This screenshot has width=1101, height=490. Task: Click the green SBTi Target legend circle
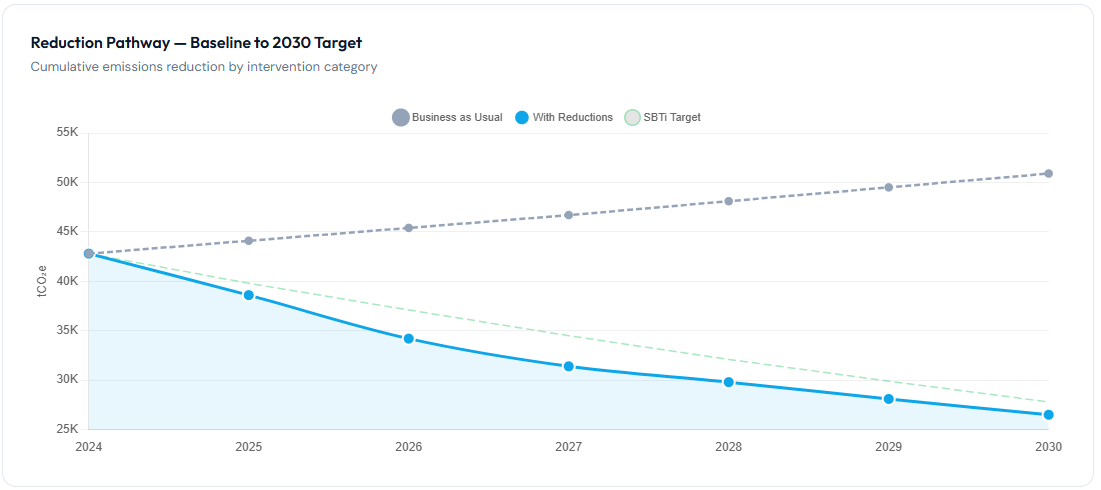tap(633, 117)
